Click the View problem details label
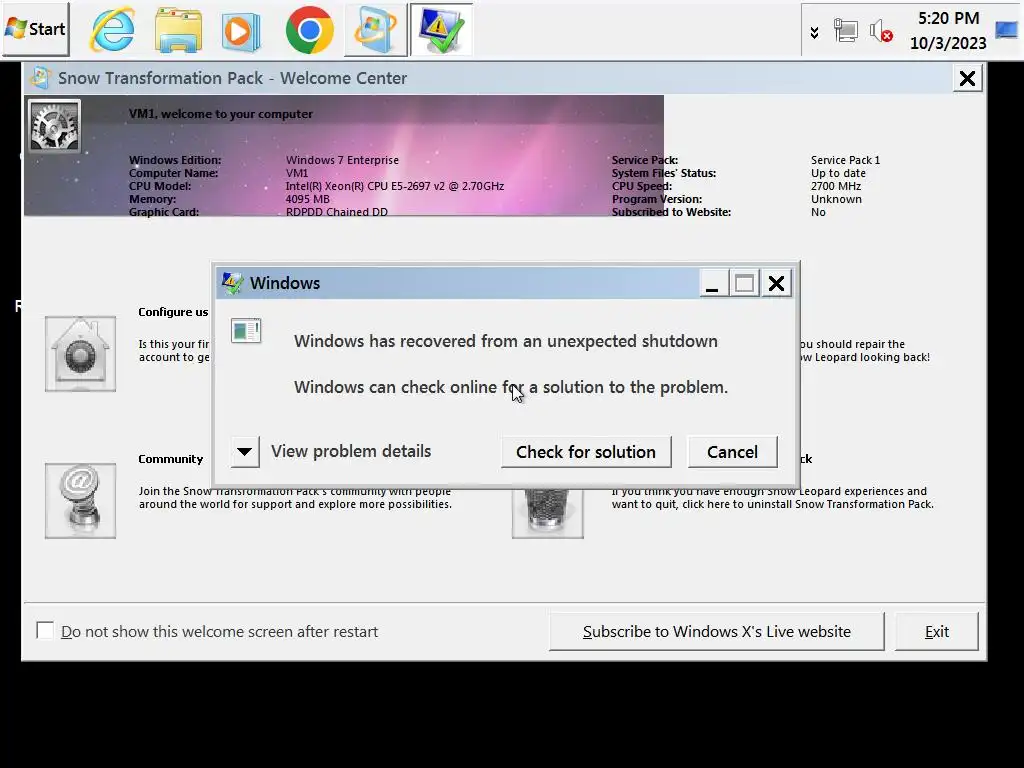The width and height of the screenshot is (1024, 768). tap(351, 451)
